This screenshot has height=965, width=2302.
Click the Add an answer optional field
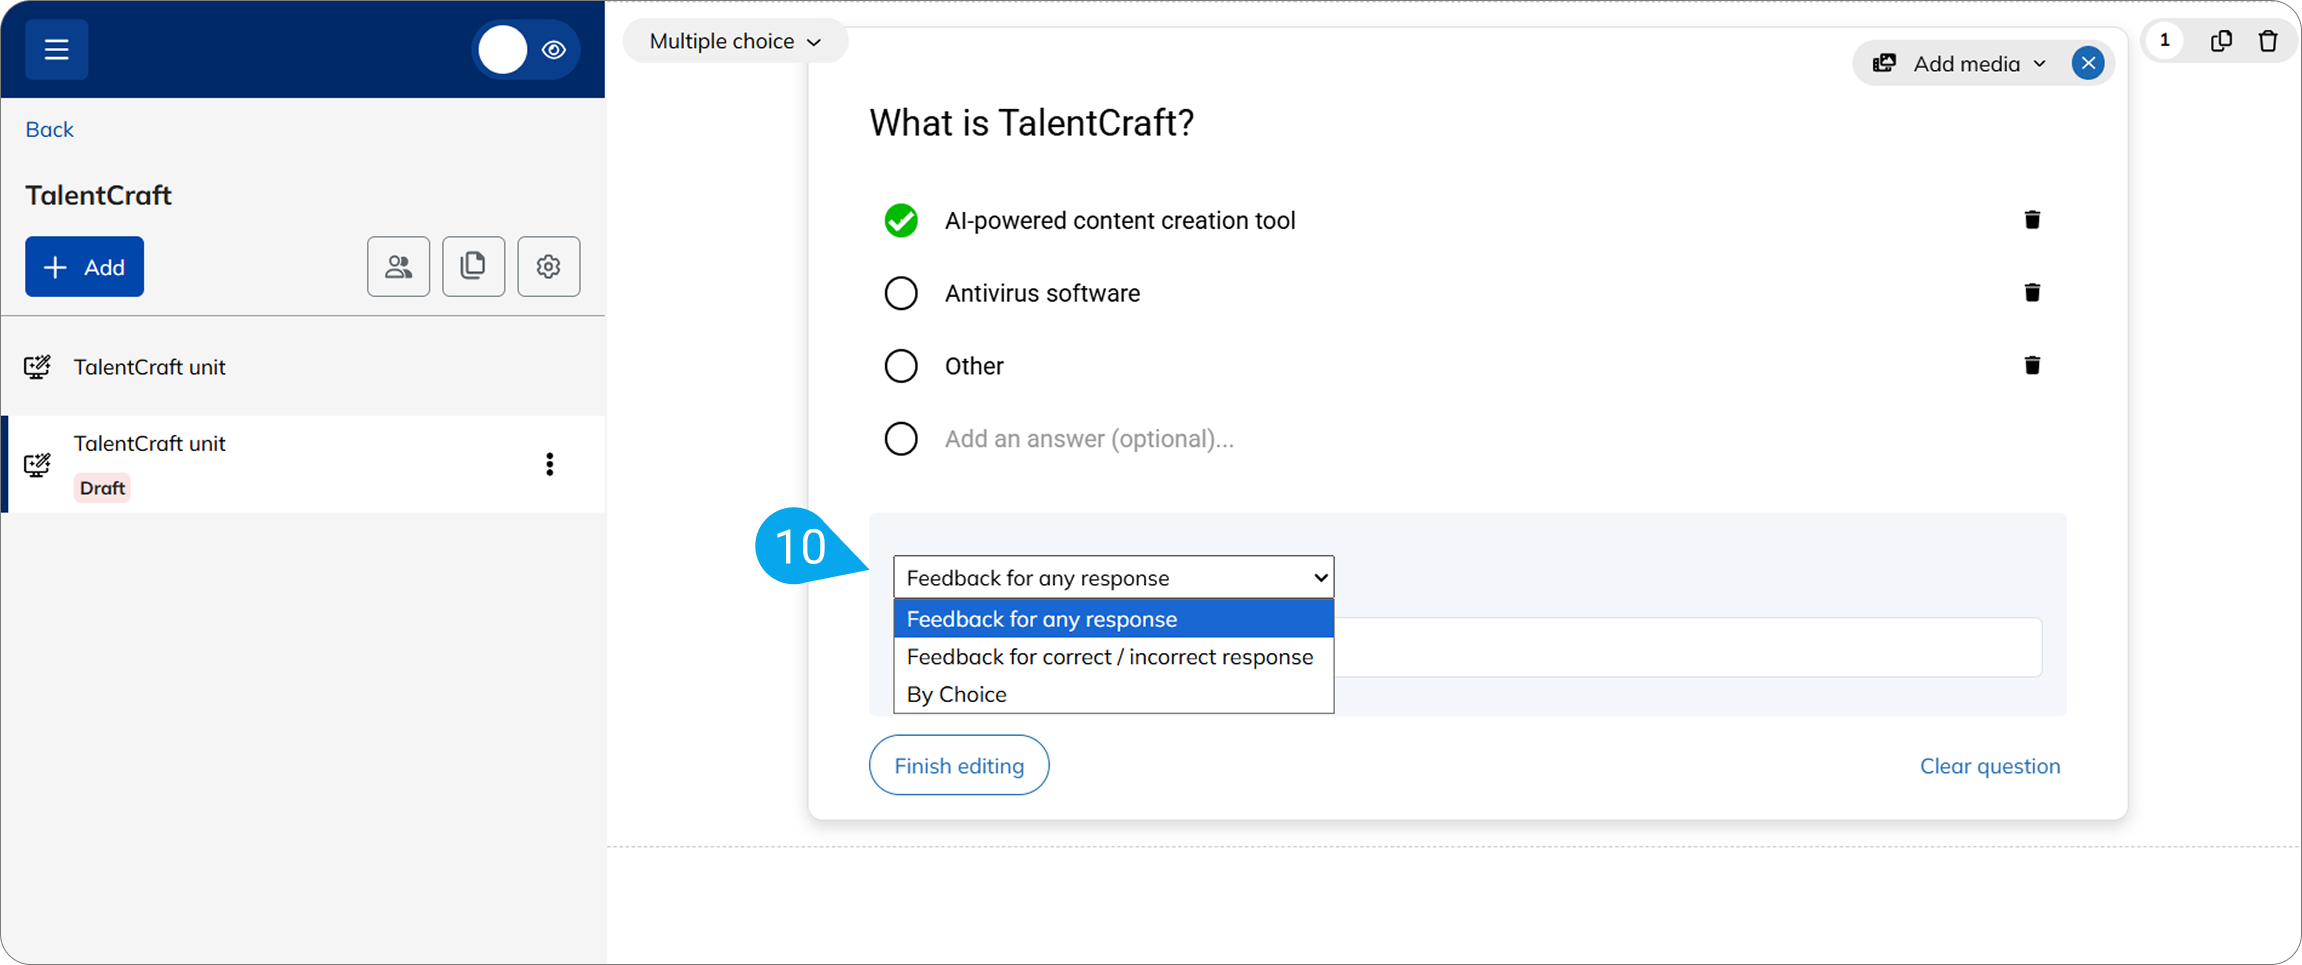pos(1089,438)
